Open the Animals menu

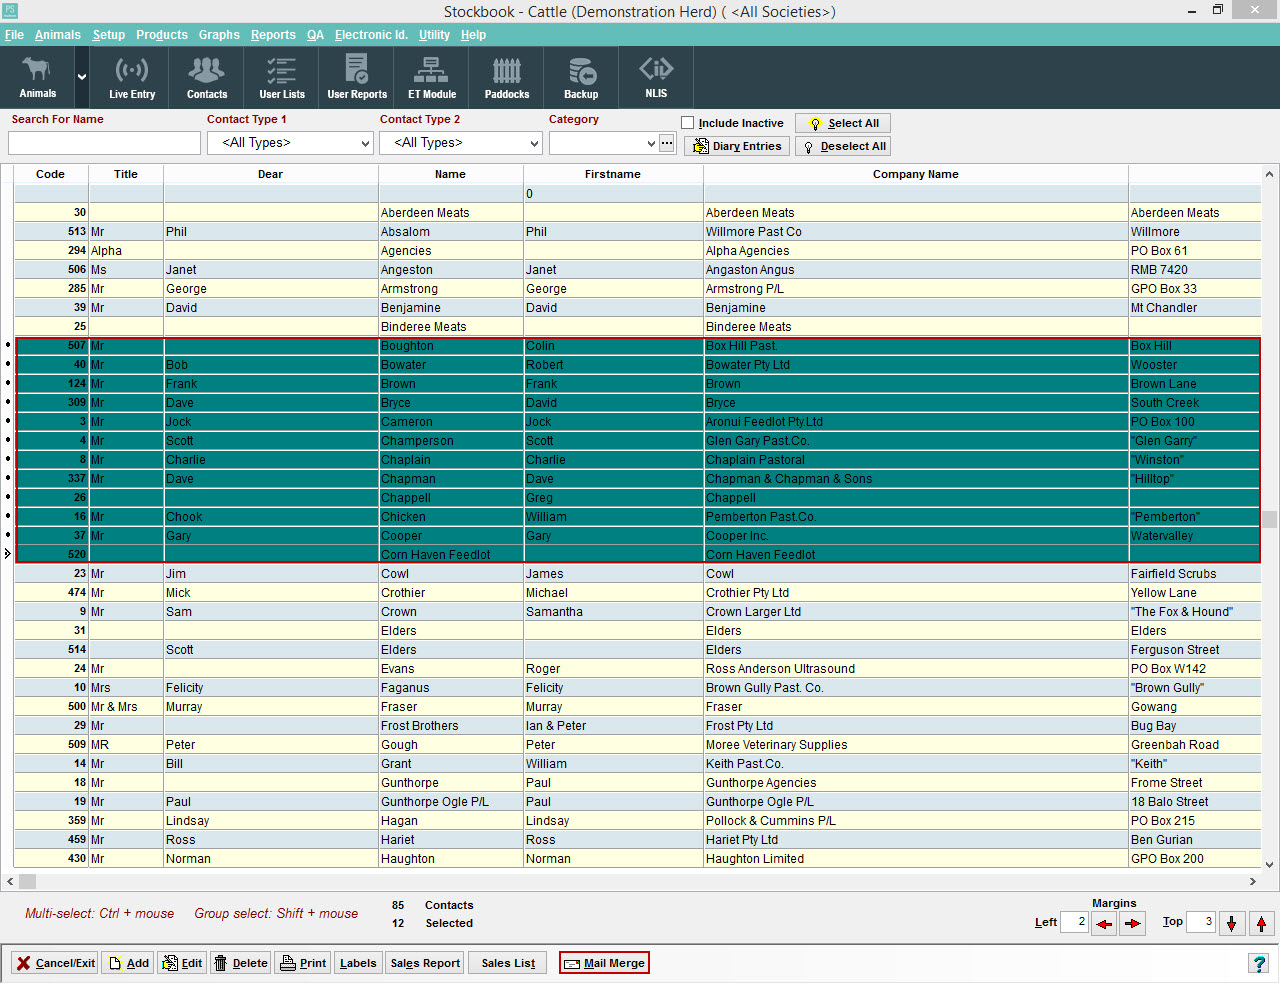pyautogui.click(x=58, y=34)
